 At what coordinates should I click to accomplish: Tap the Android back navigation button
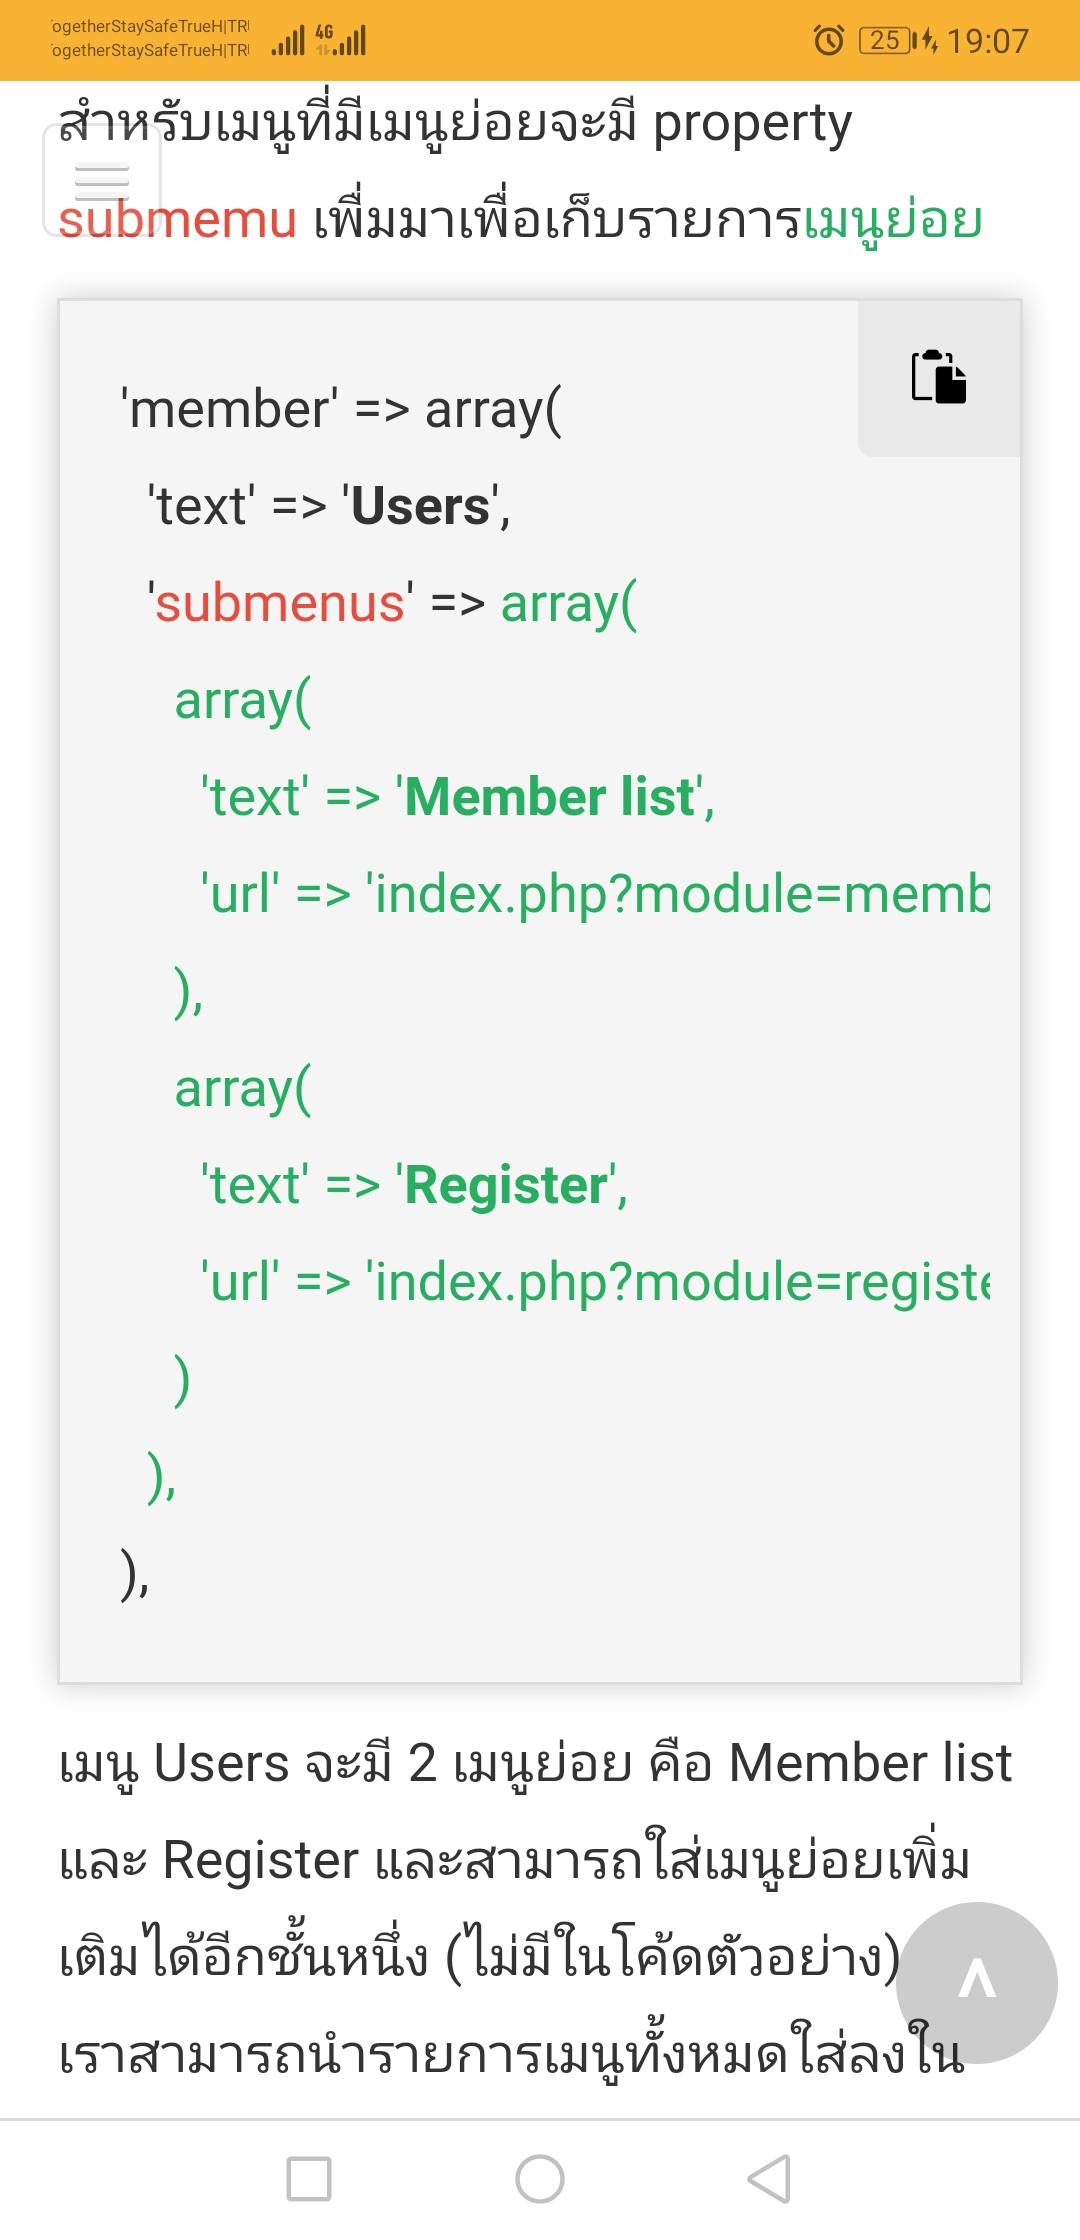[x=769, y=2178]
